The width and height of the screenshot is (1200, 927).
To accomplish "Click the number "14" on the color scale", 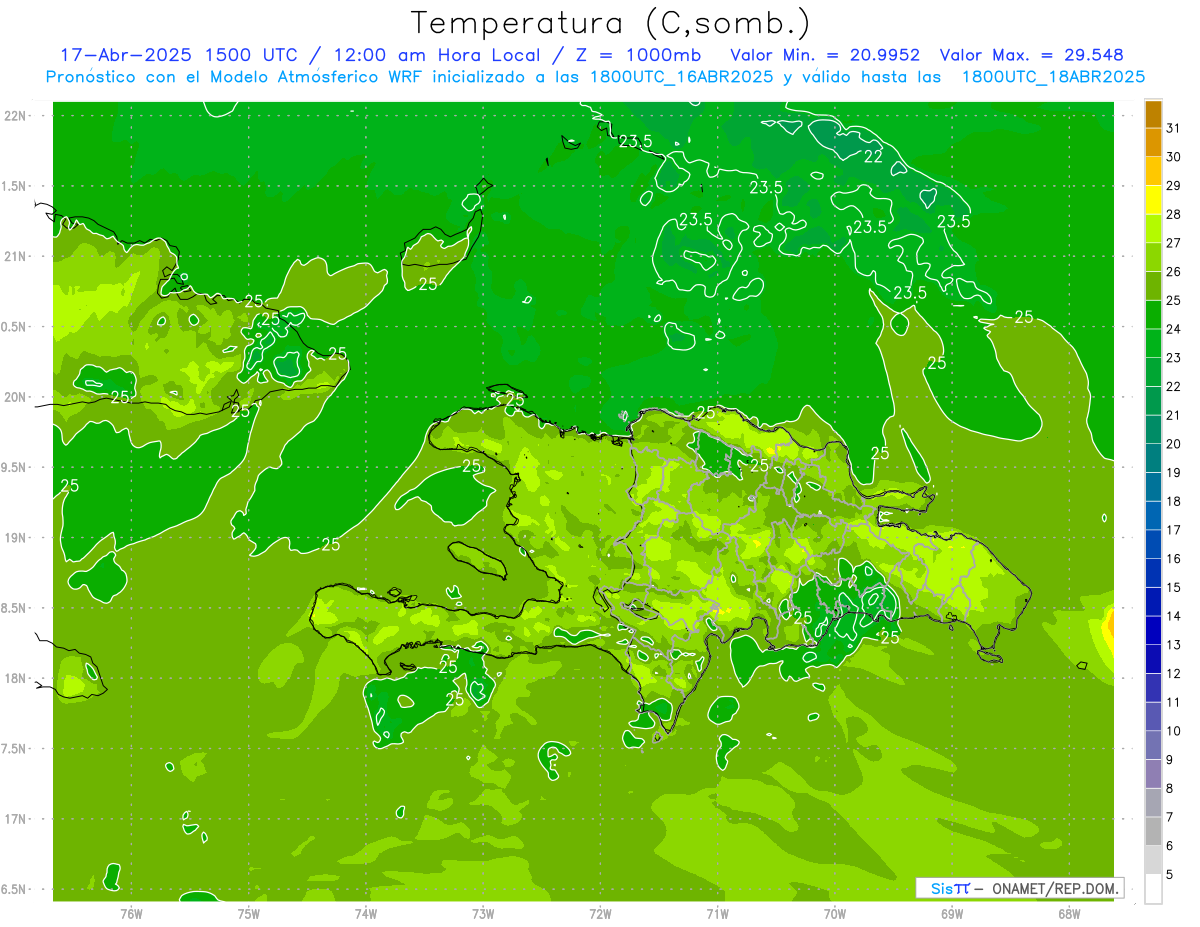I will pos(1173,616).
